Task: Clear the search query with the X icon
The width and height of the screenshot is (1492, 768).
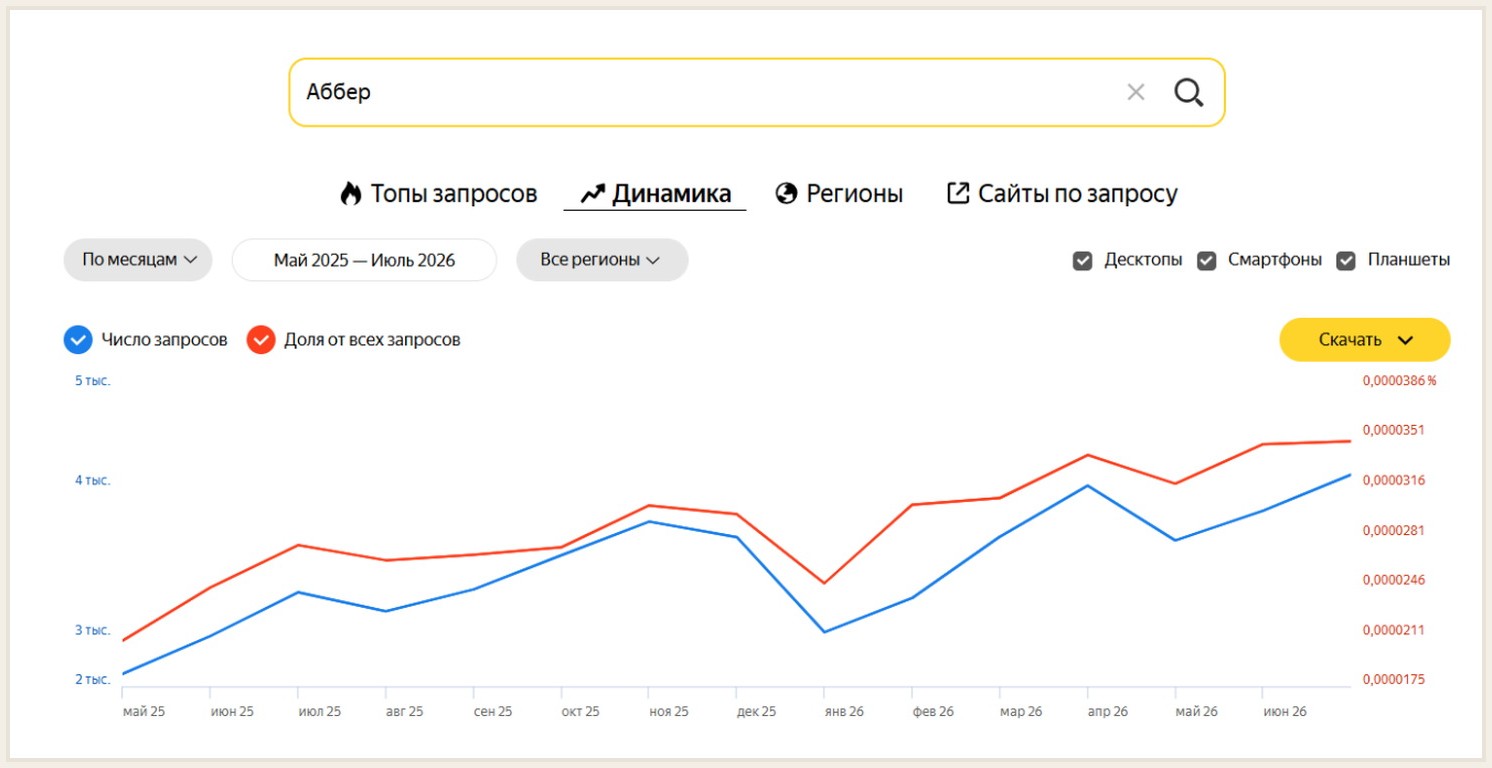Action: 1135,92
